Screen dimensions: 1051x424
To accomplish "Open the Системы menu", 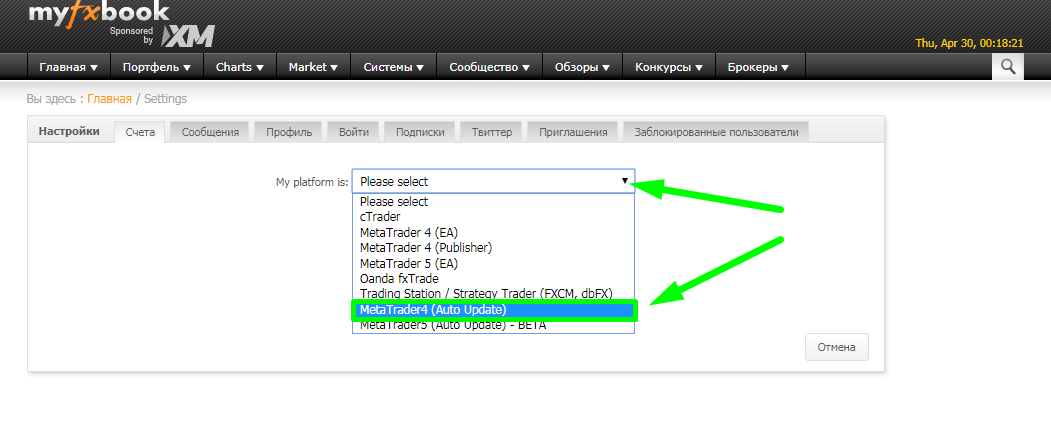I will pyautogui.click(x=393, y=67).
